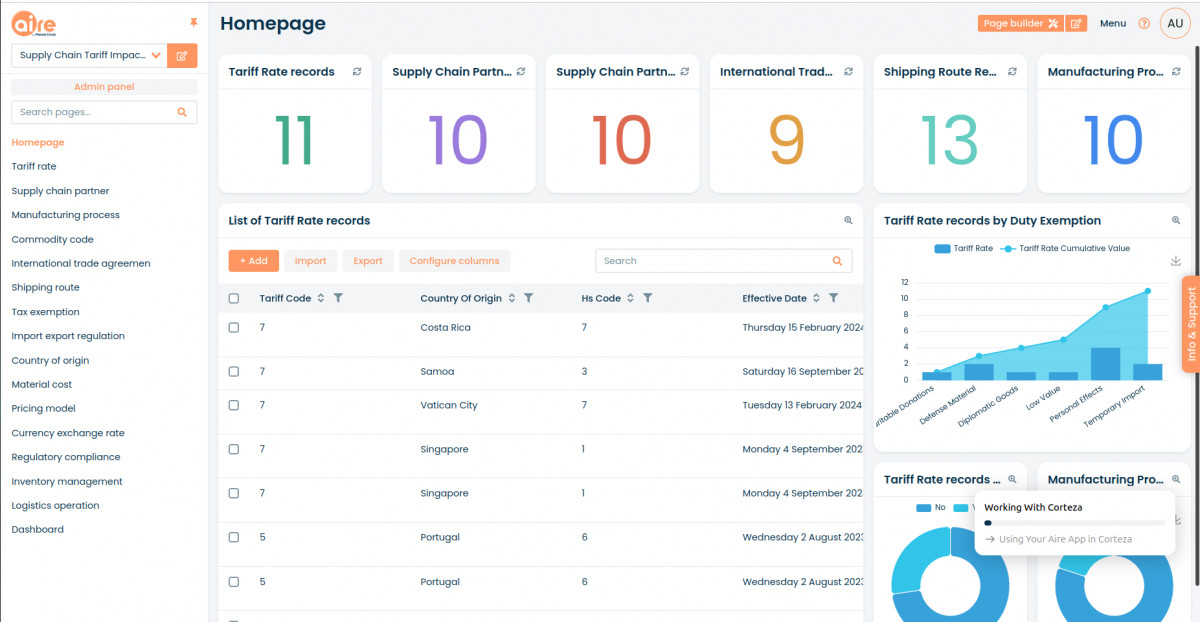Open the AU user avatar
Viewport: 1200px width, 622px height.
click(1175, 24)
